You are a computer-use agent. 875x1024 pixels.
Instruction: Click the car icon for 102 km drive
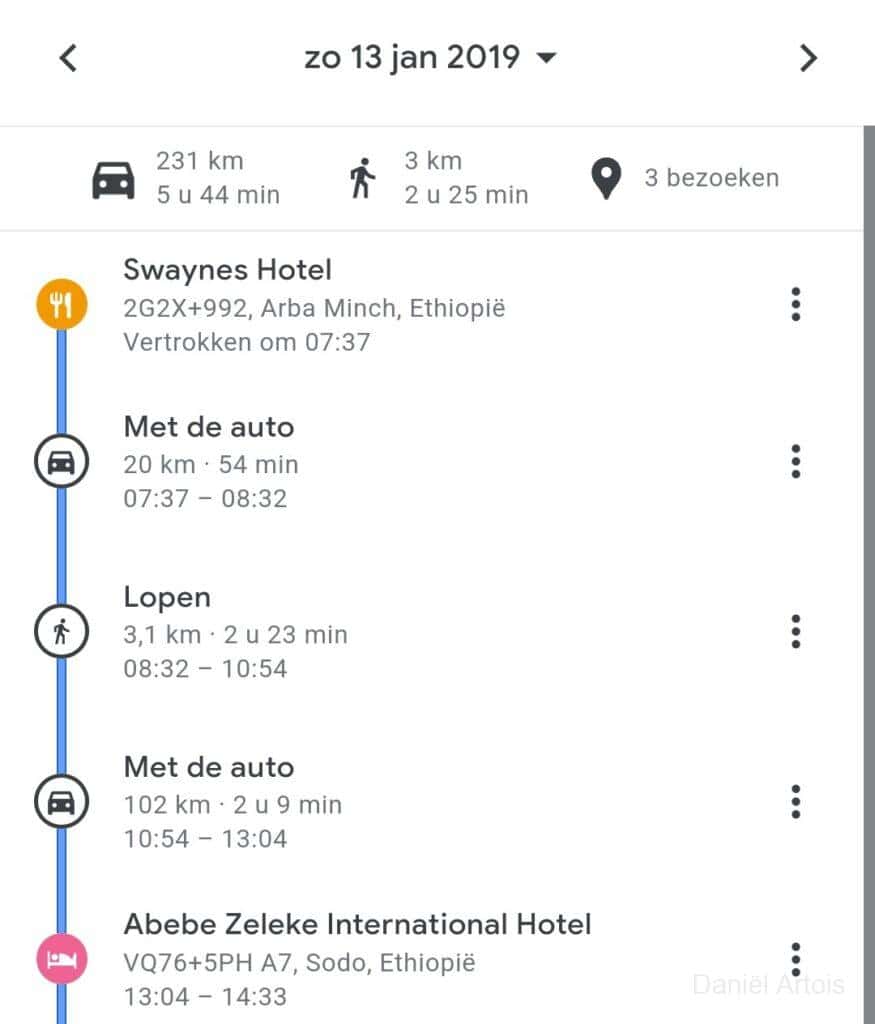click(x=62, y=802)
